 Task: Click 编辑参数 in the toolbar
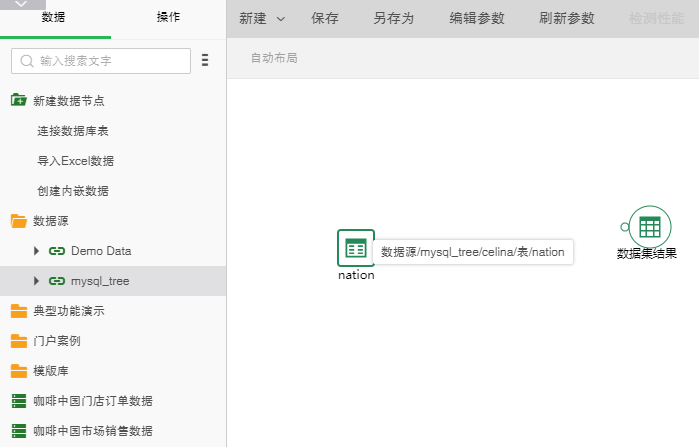tap(477, 19)
